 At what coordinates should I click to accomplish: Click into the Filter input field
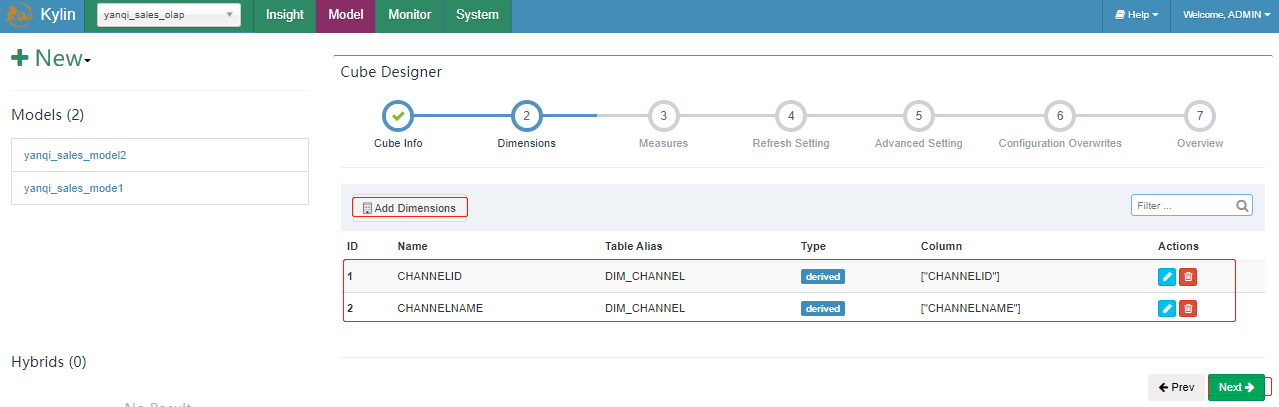point(1182,206)
